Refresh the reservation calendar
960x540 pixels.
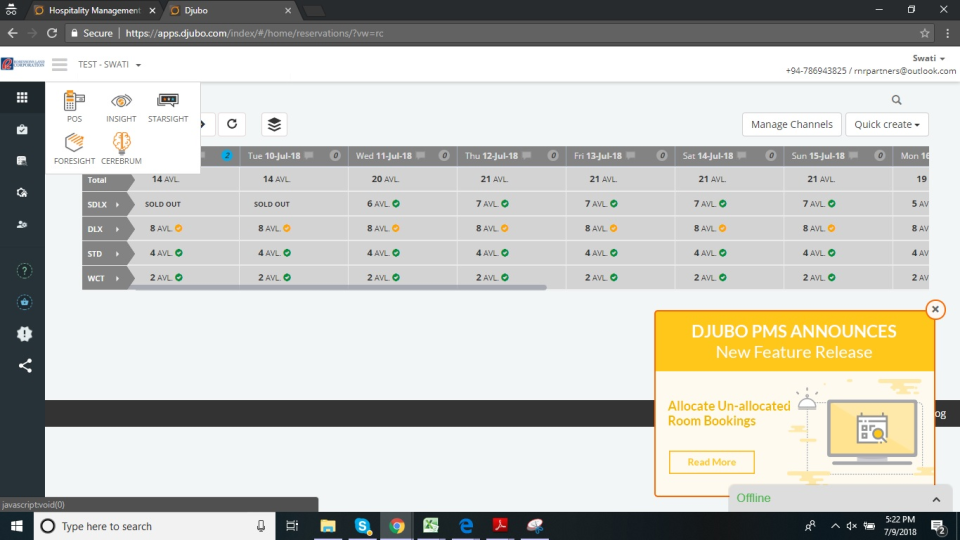click(232, 124)
